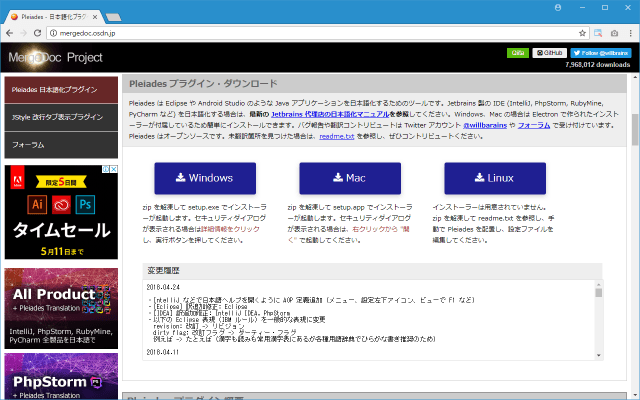Click the changelog scrollbar down arrow
Viewport: 640px width, 400px height.
599,356
